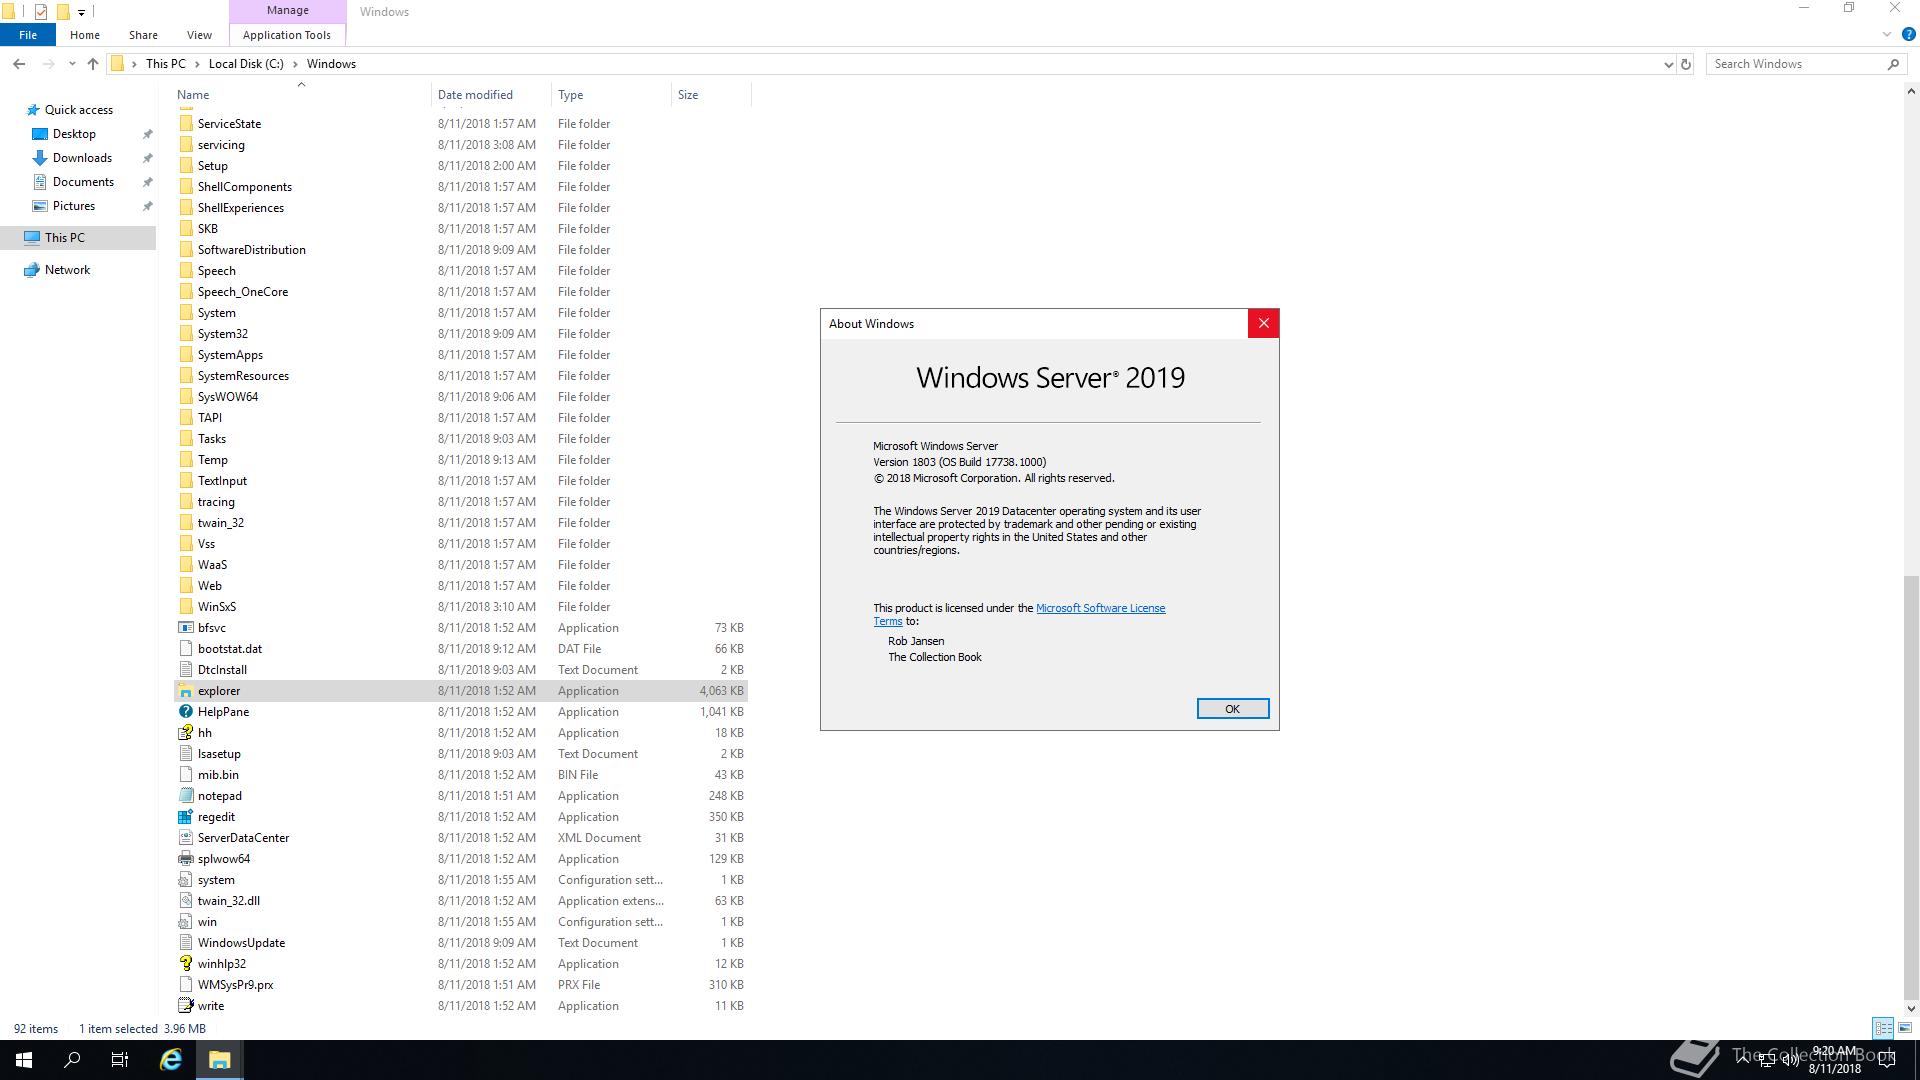Switch to Large icons view layout
Image resolution: width=1920 pixels, height=1080 pixels.
1905,1028
